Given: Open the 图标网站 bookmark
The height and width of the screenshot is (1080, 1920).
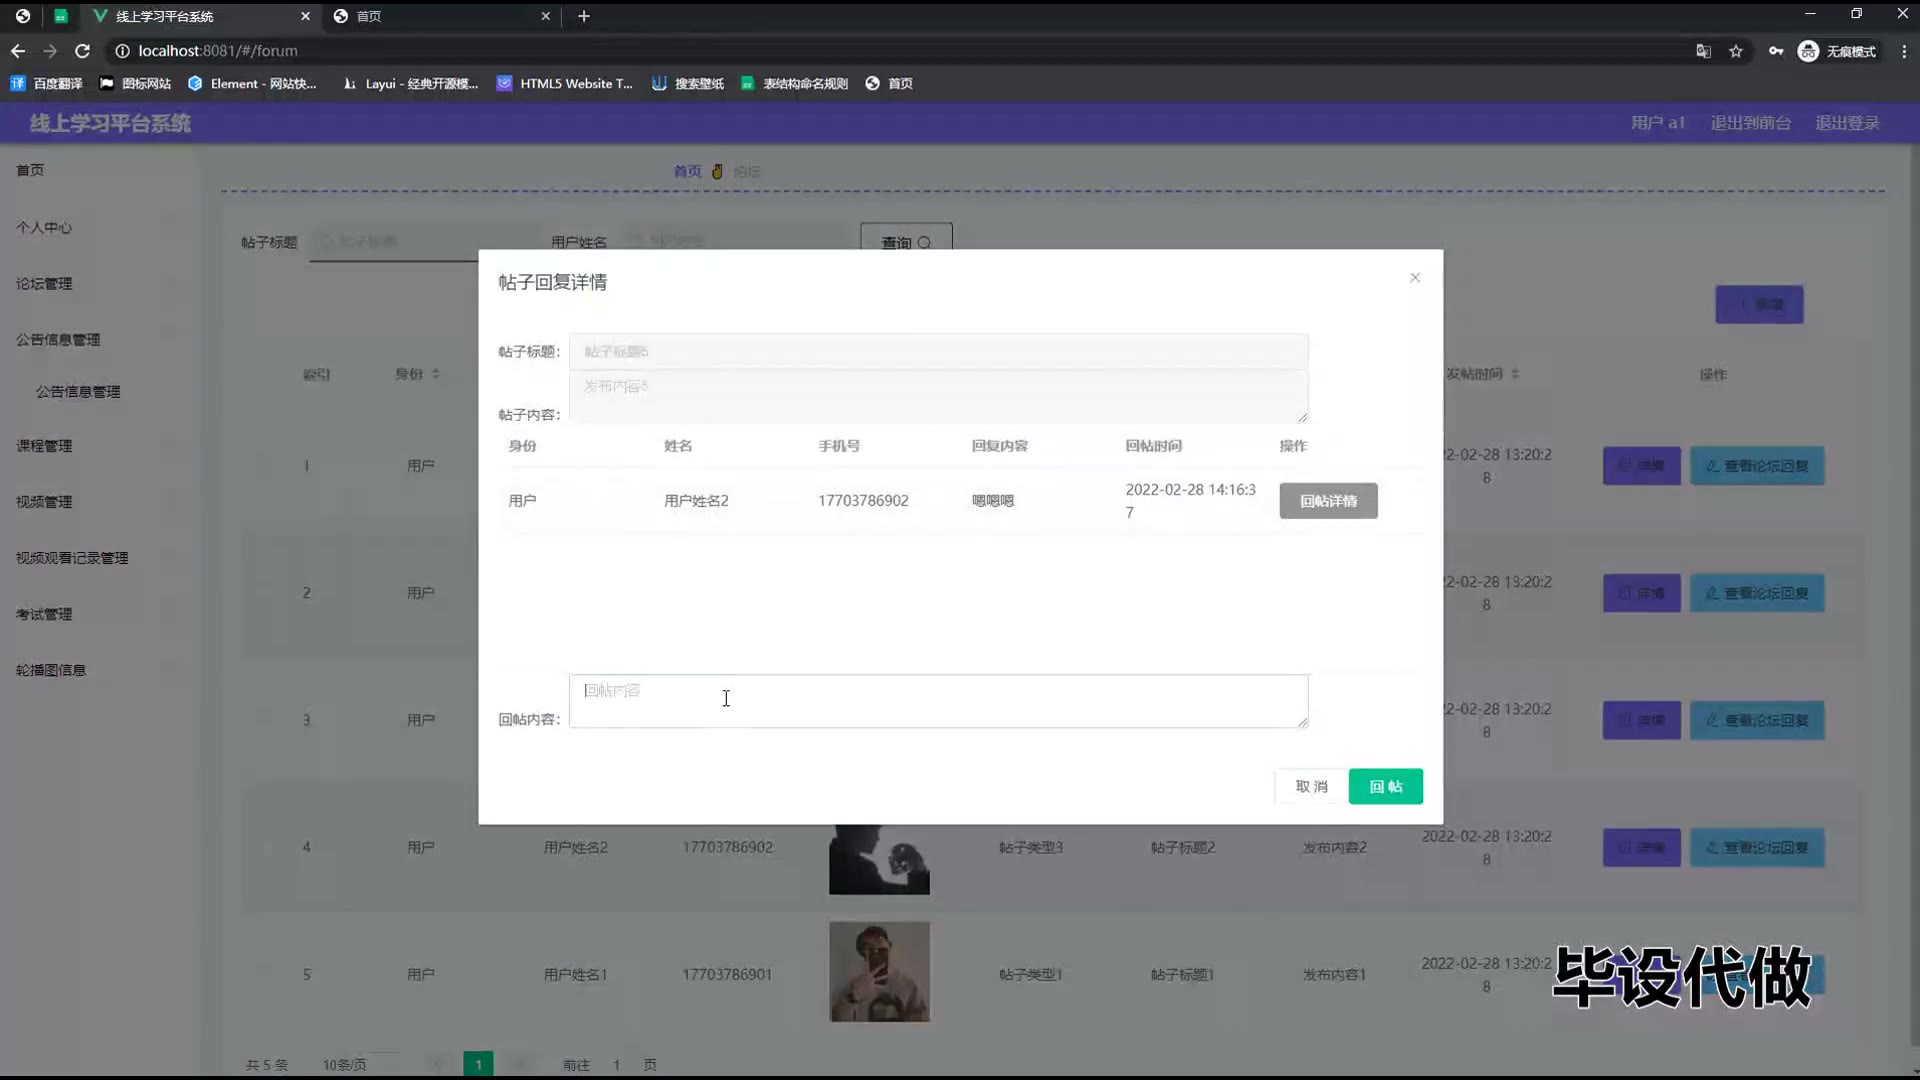Looking at the screenshot, I should (135, 84).
